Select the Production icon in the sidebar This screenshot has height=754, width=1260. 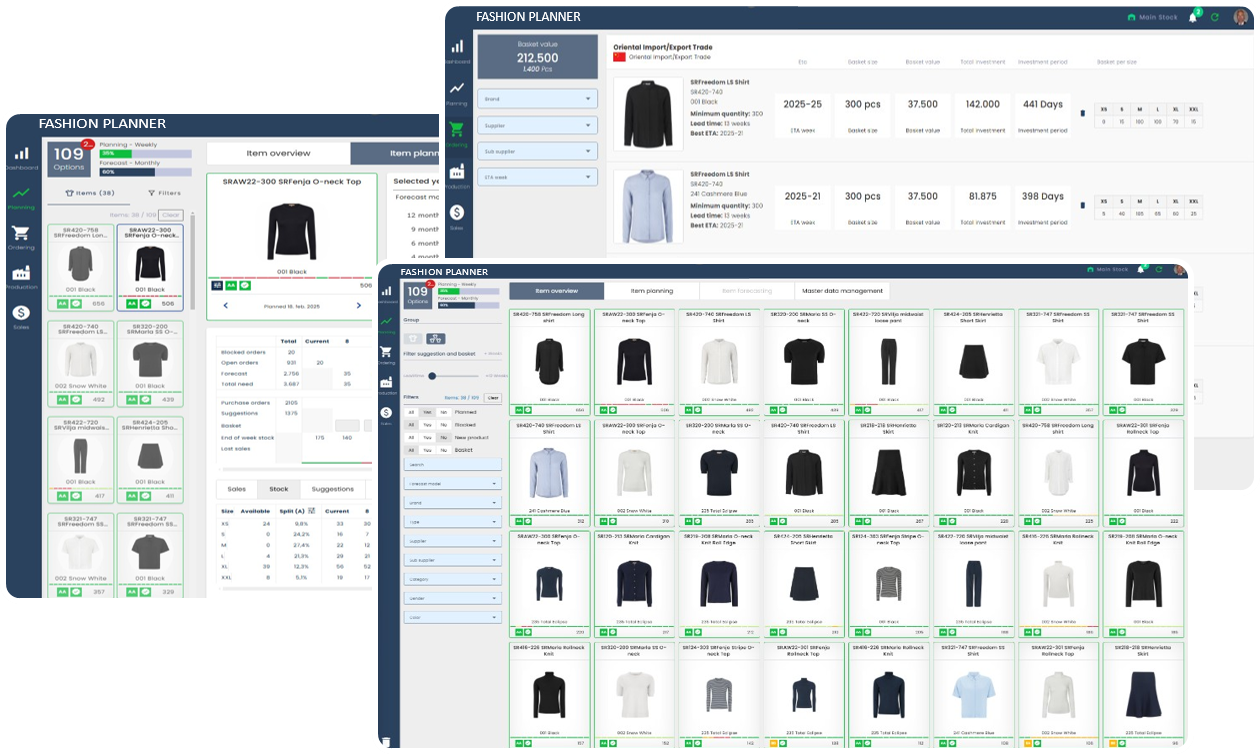(387, 380)
